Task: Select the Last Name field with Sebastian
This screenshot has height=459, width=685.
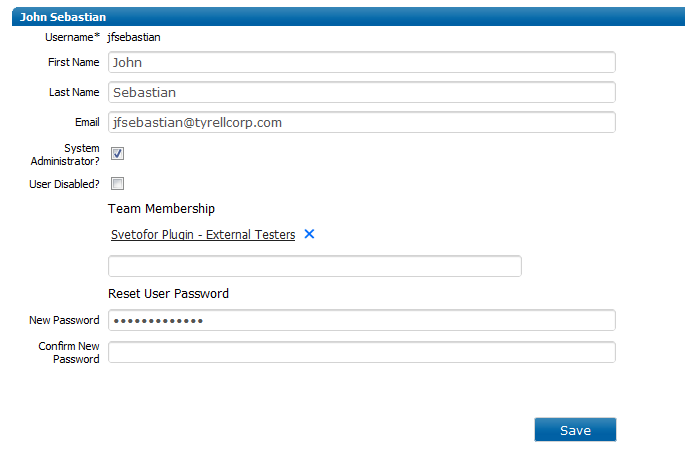Action: click(362, 92)
